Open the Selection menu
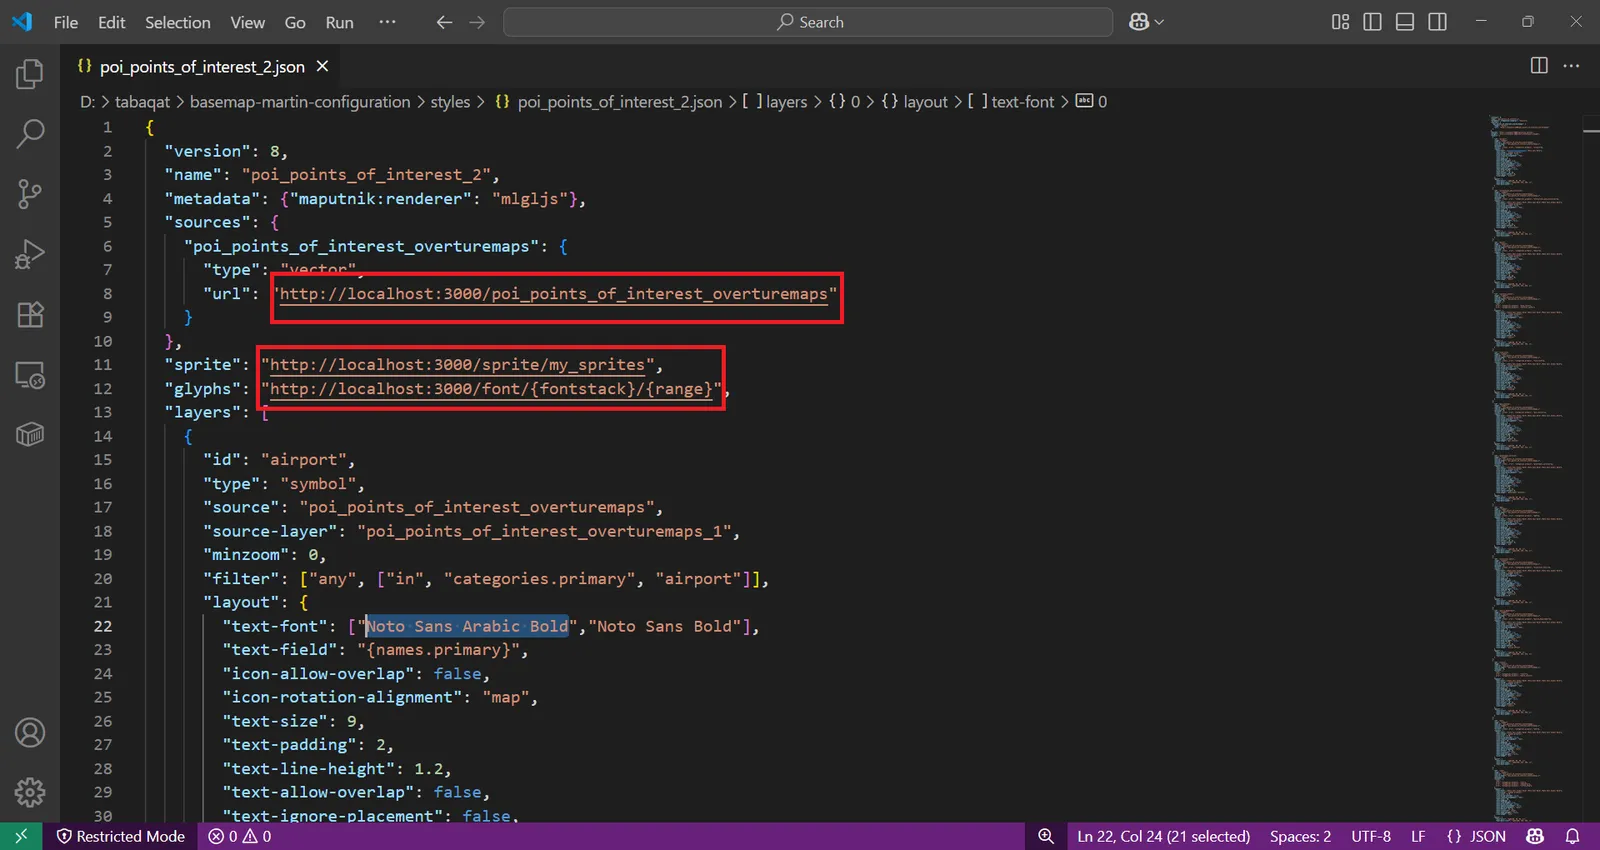Viewport: 1600px width, 850px height. tap(178, 22)
